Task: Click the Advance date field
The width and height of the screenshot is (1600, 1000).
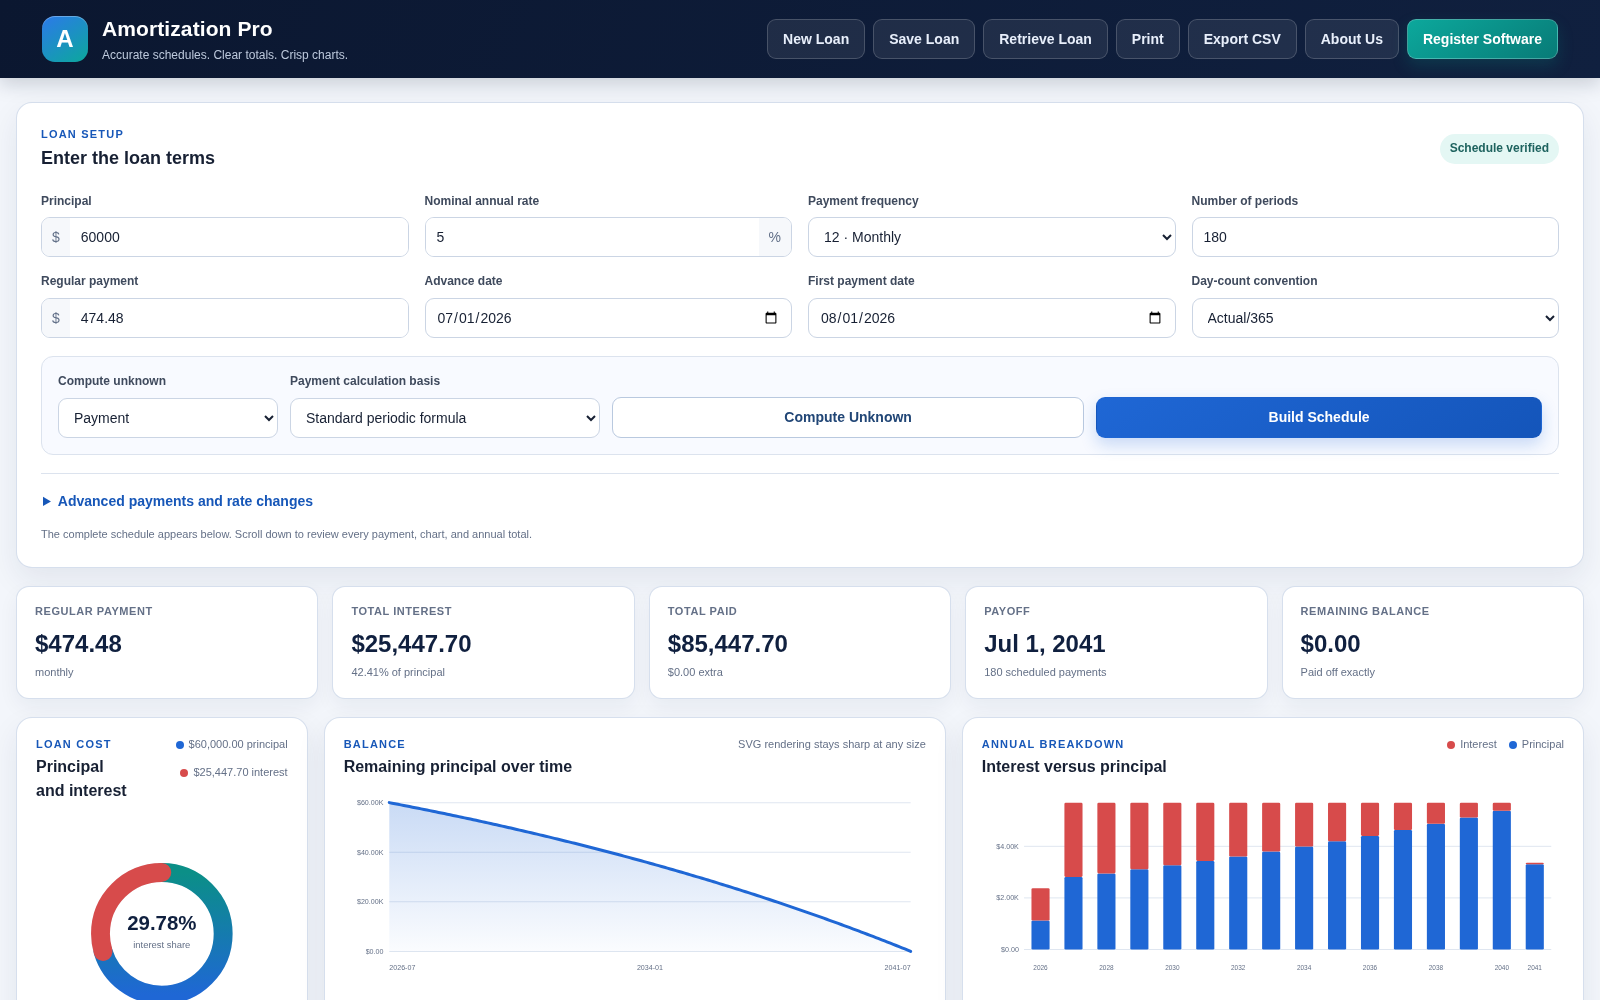Action: pos(608,318)
